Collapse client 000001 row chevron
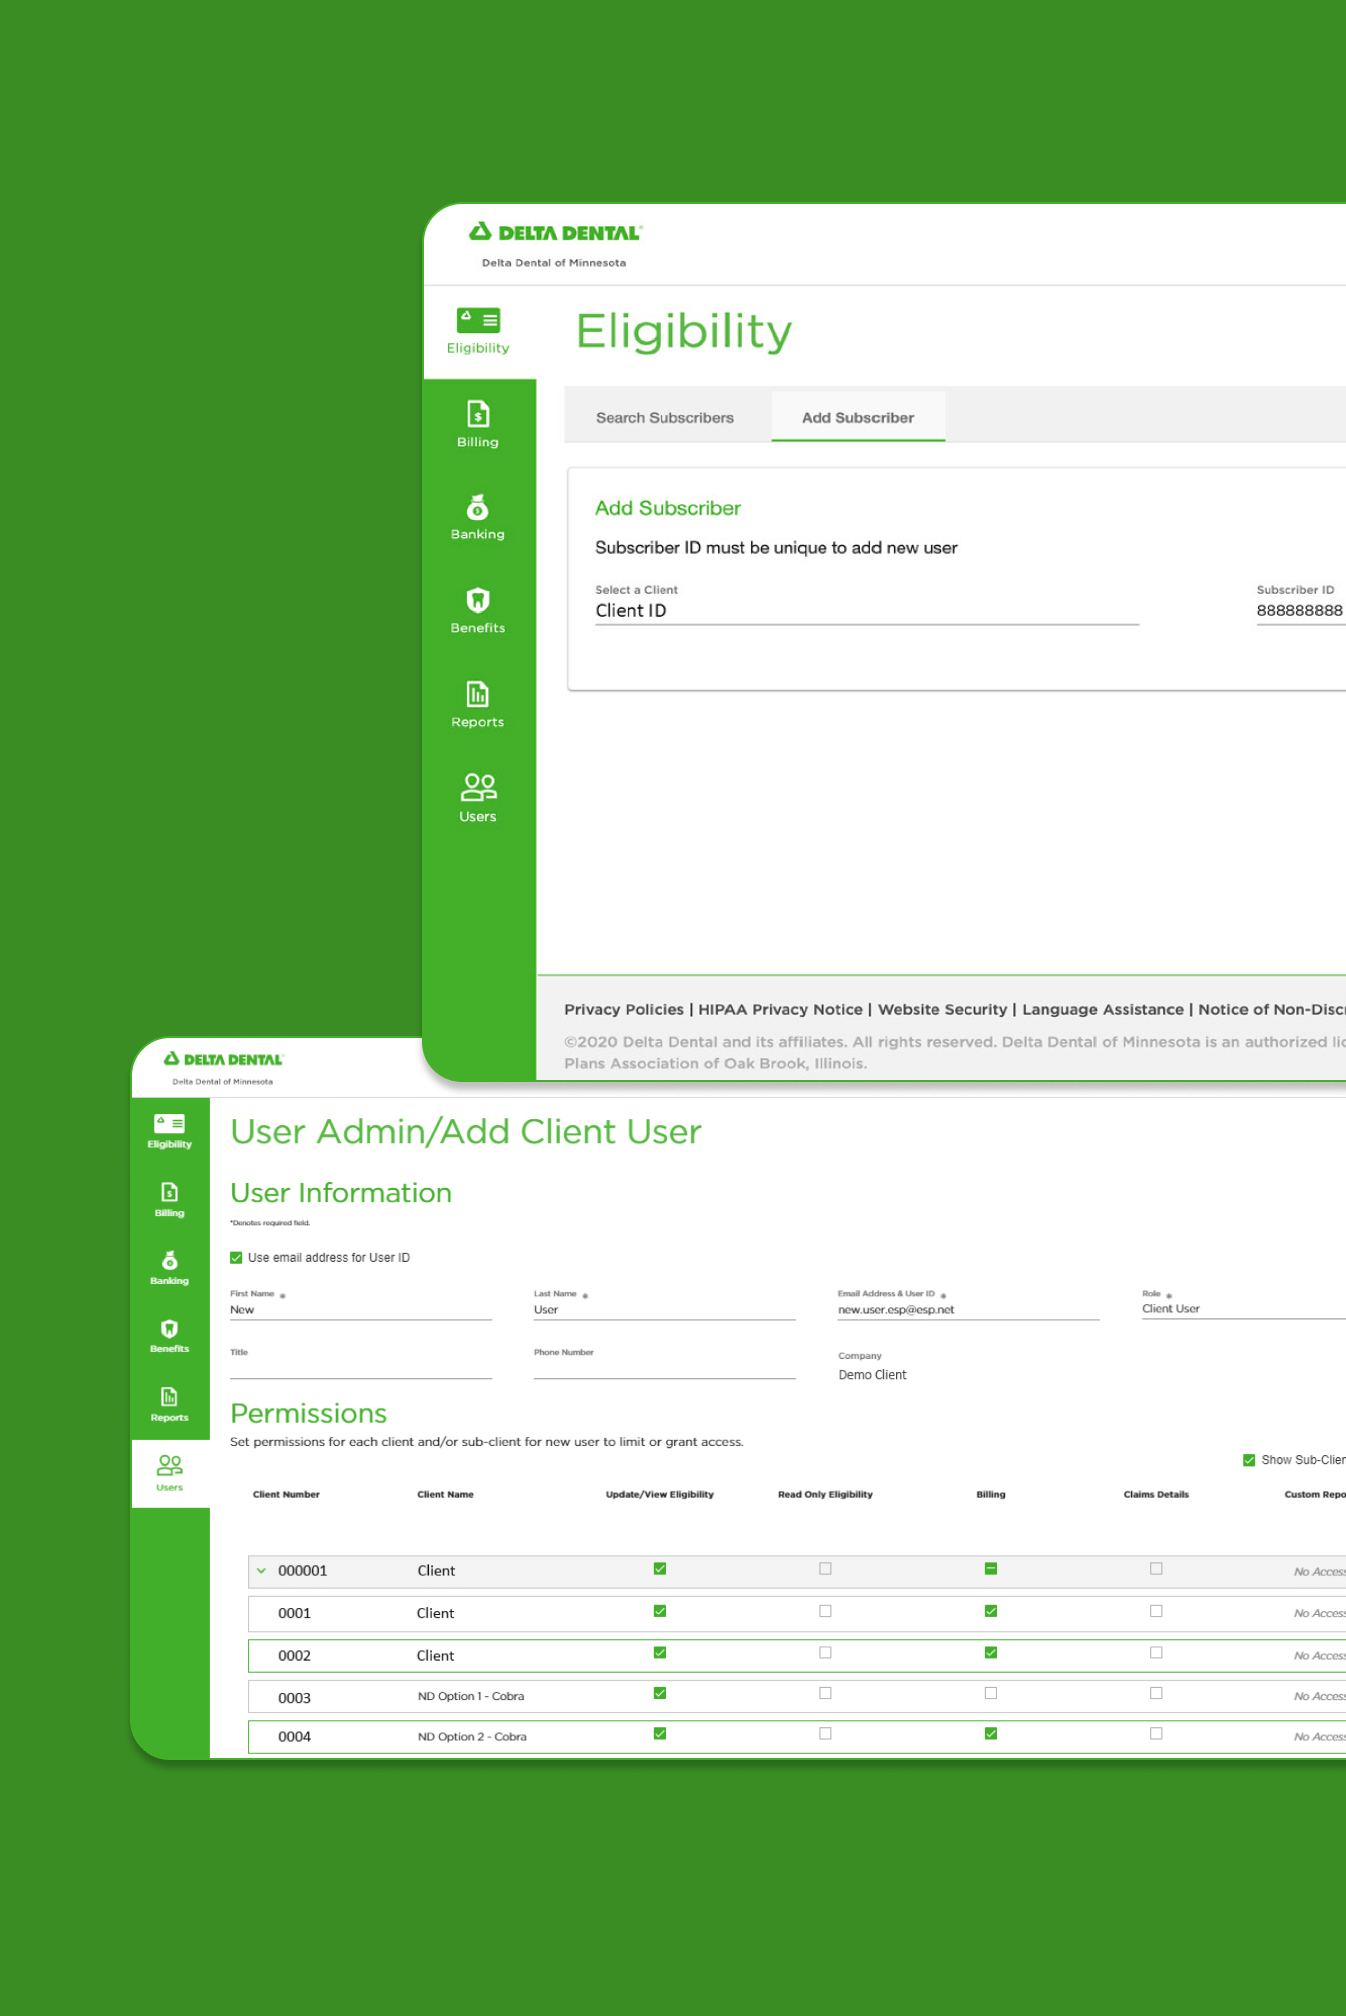This screenshot has width=1346, height=2016. (261, 1570)
